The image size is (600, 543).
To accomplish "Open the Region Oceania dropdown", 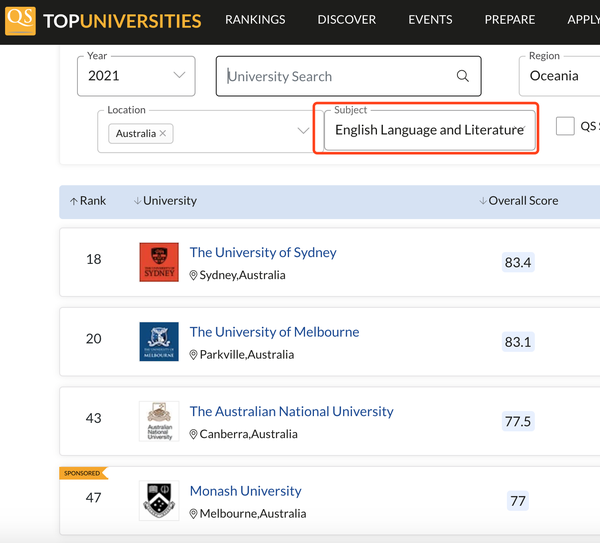I will (559, 76).
